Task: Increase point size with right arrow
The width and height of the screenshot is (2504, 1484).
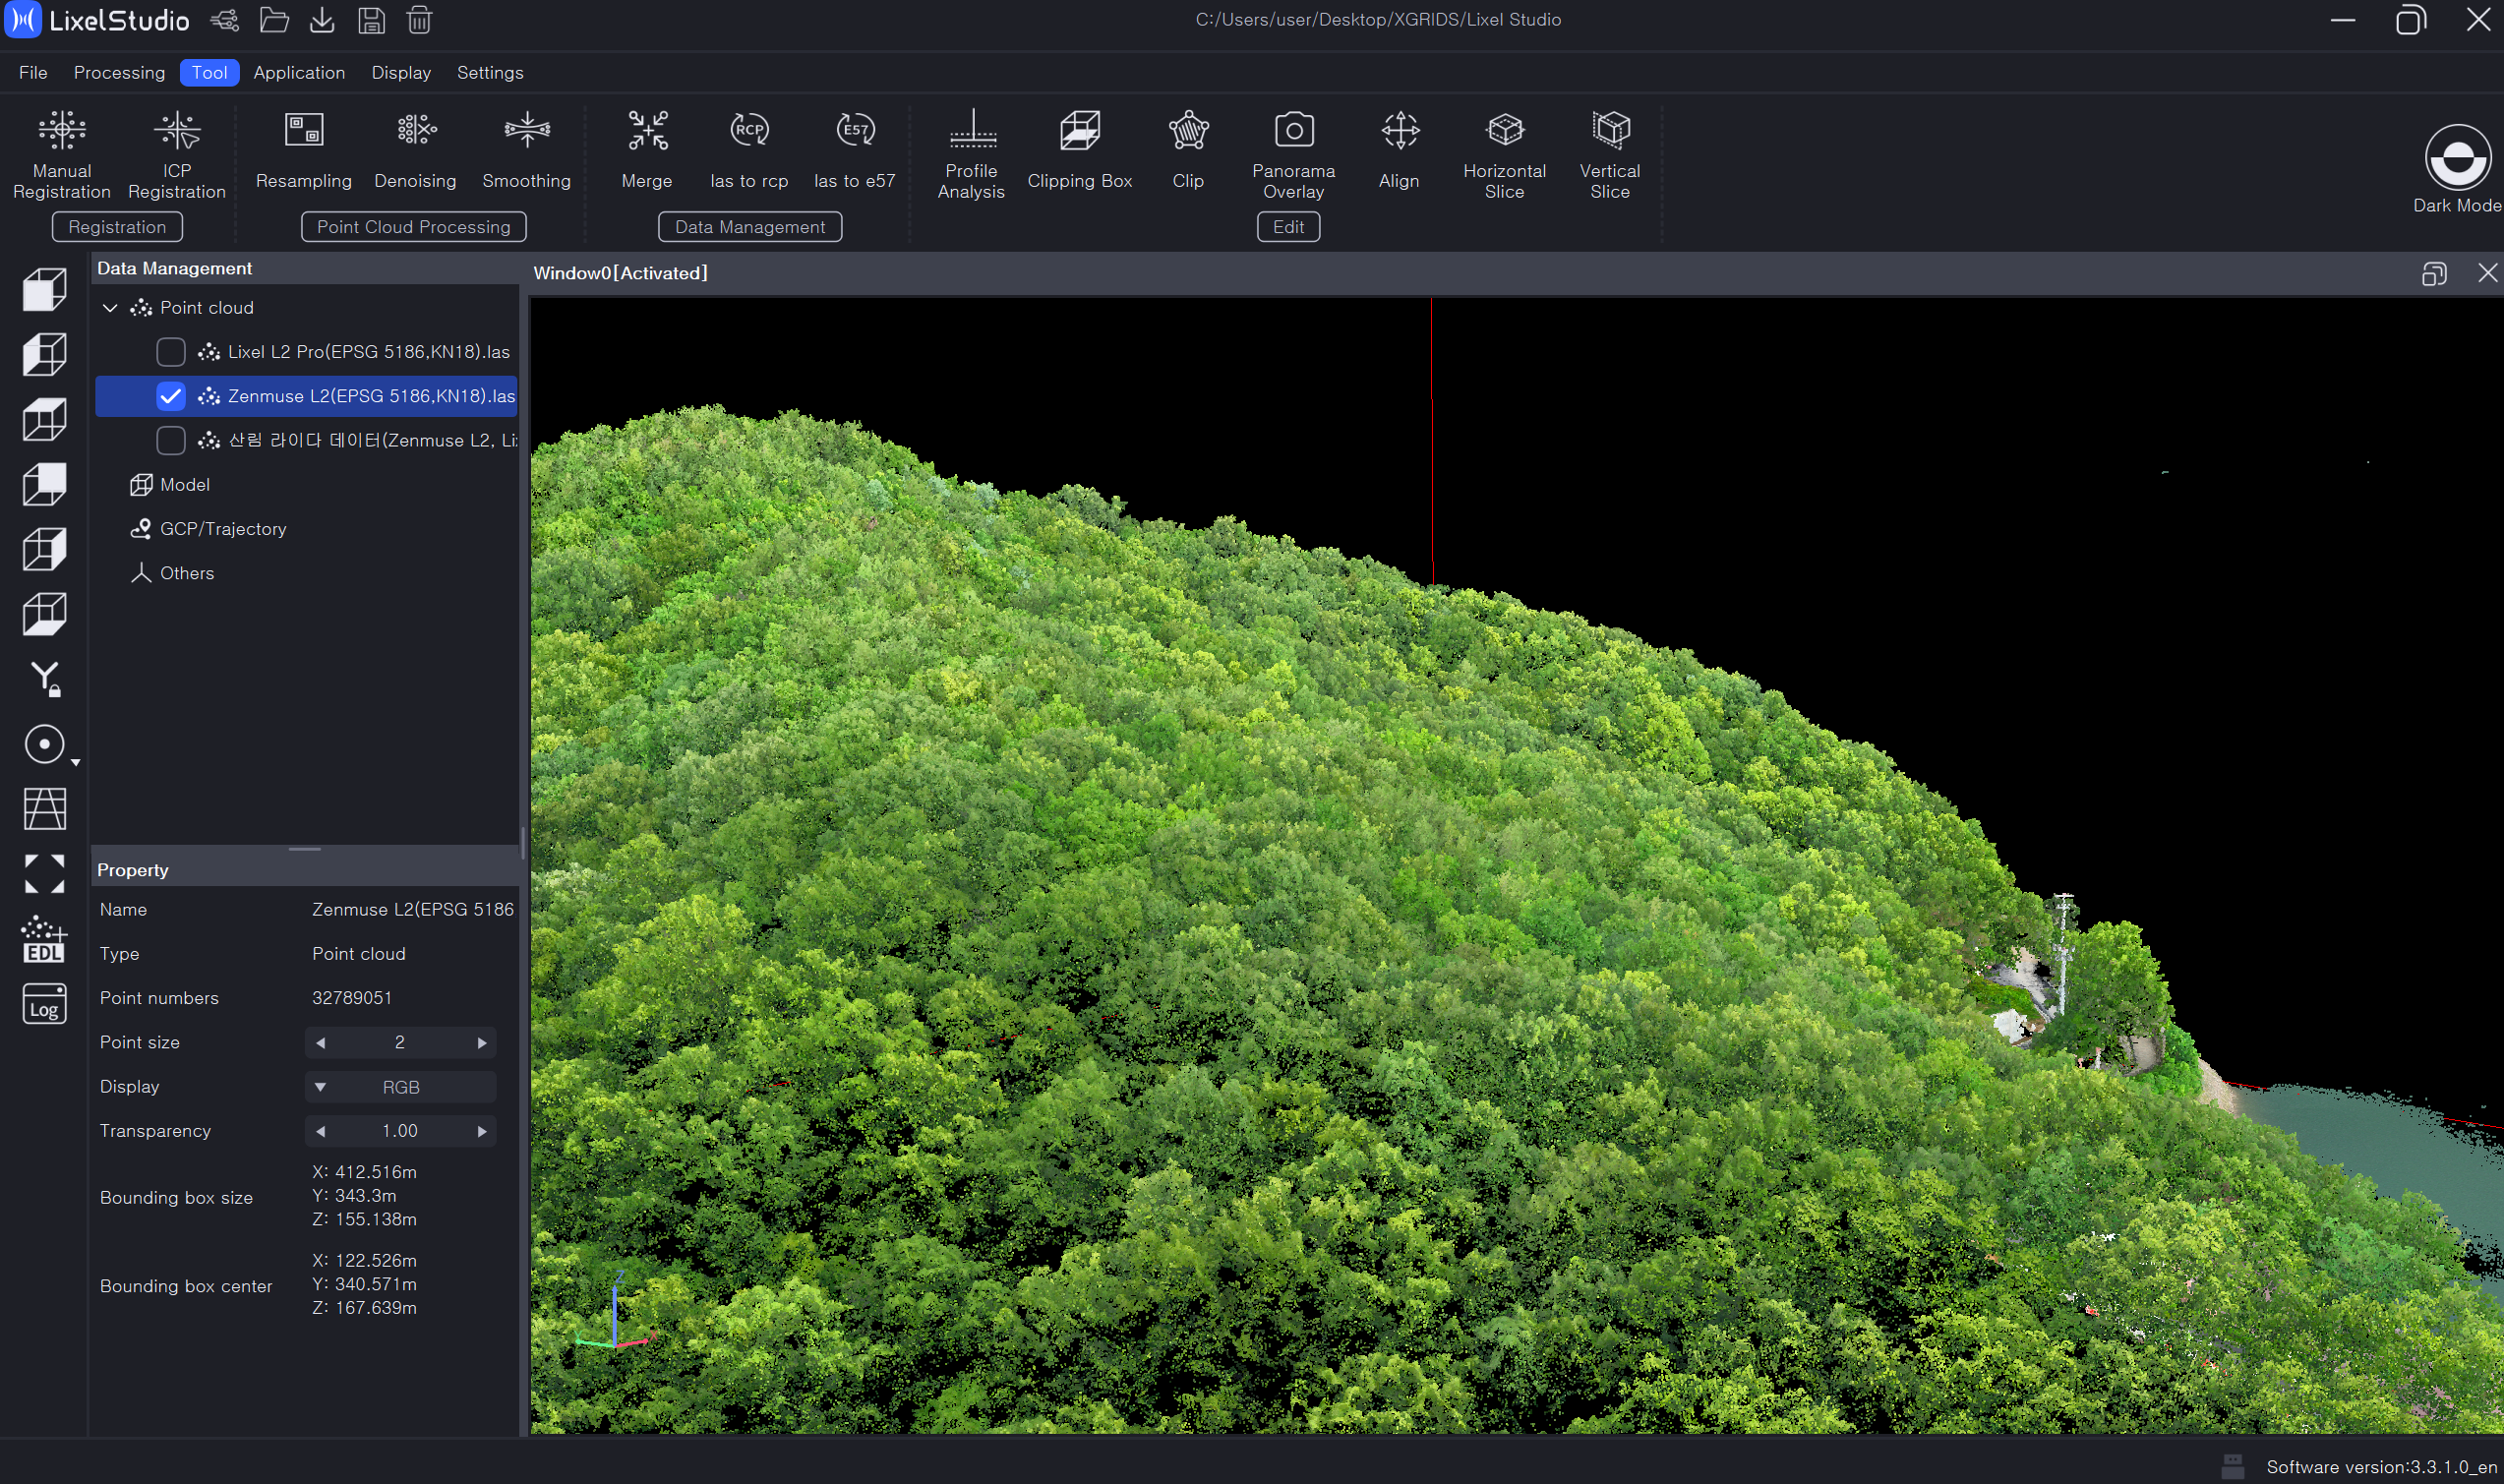Action: pyautogui.click(x=482, y=1043)
